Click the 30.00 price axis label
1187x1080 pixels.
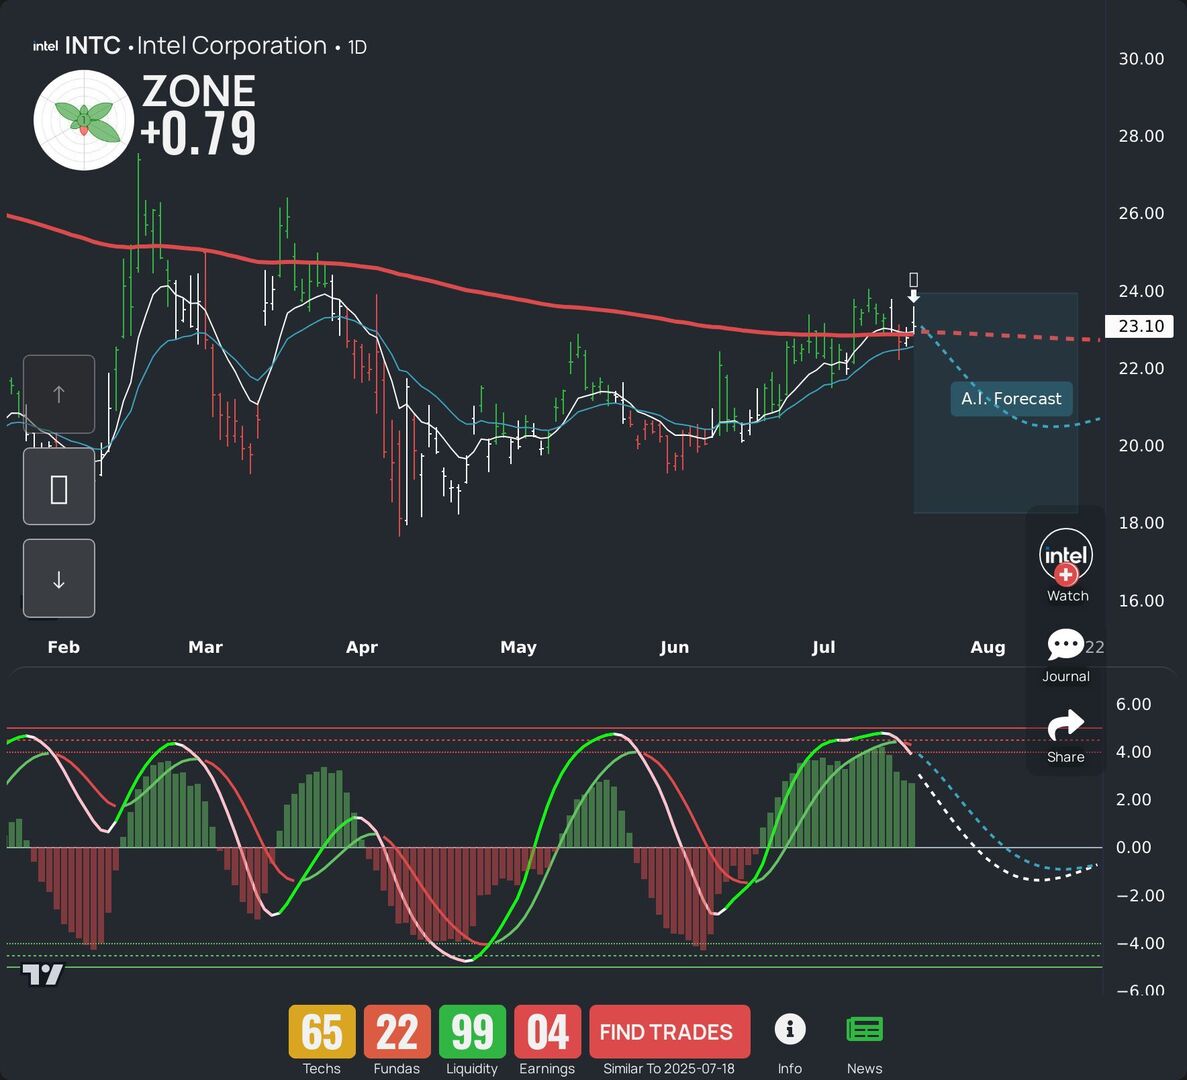point(1141,59)
